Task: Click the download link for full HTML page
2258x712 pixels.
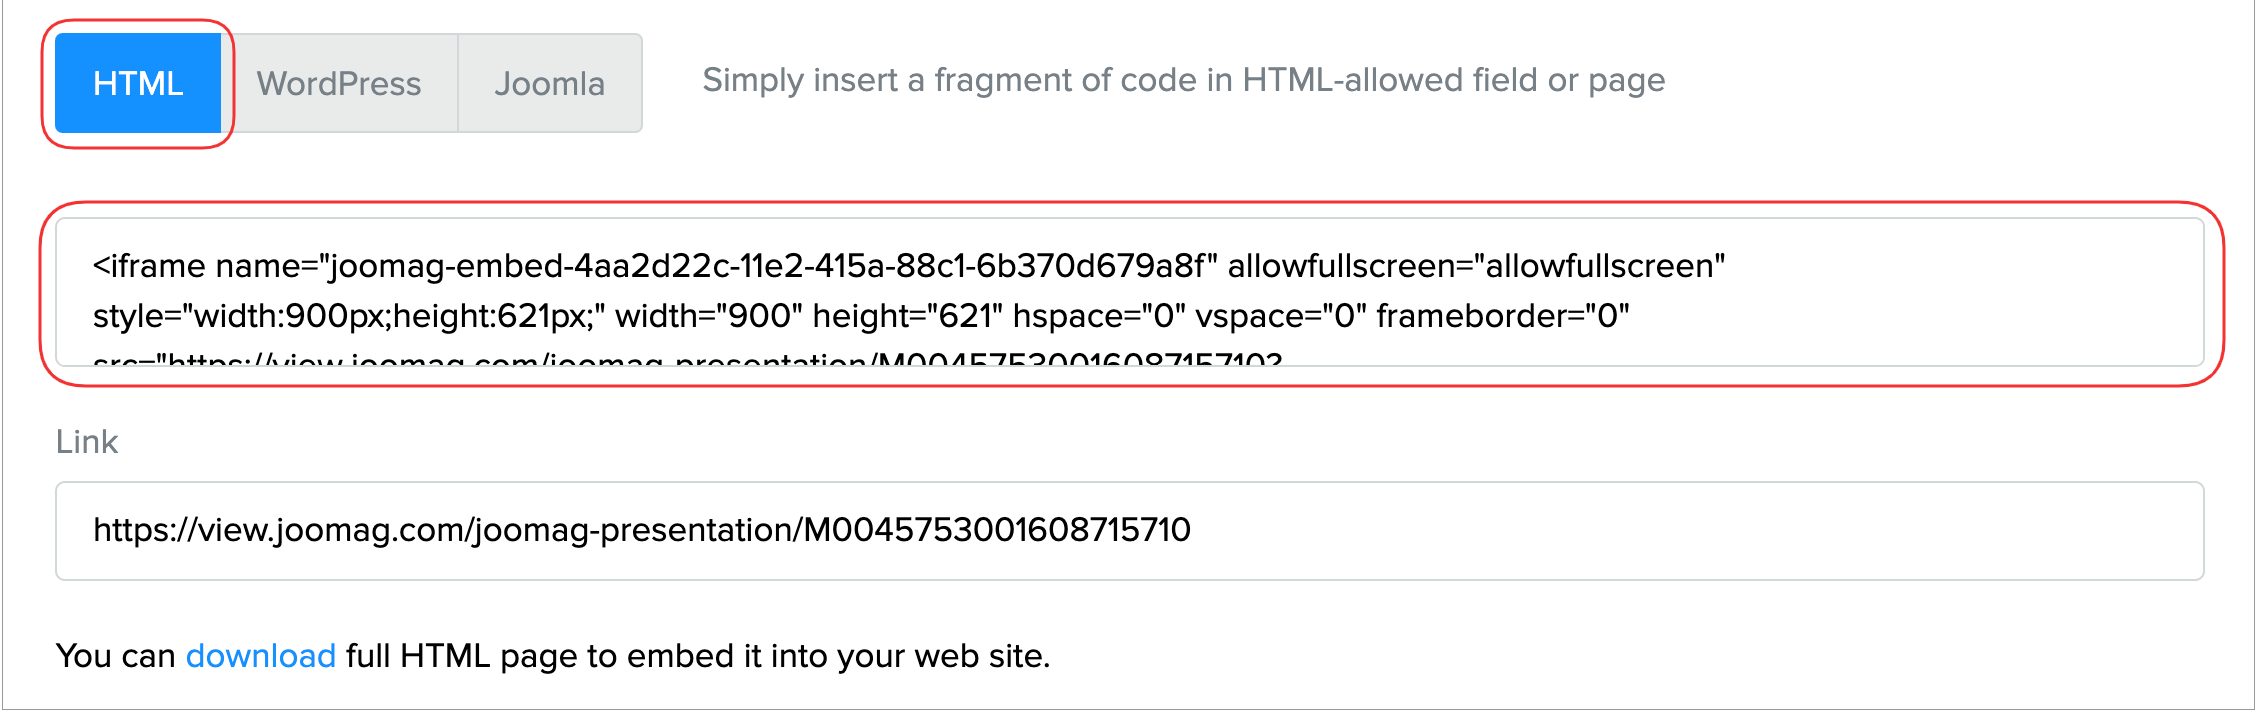Action: [260, 656]
